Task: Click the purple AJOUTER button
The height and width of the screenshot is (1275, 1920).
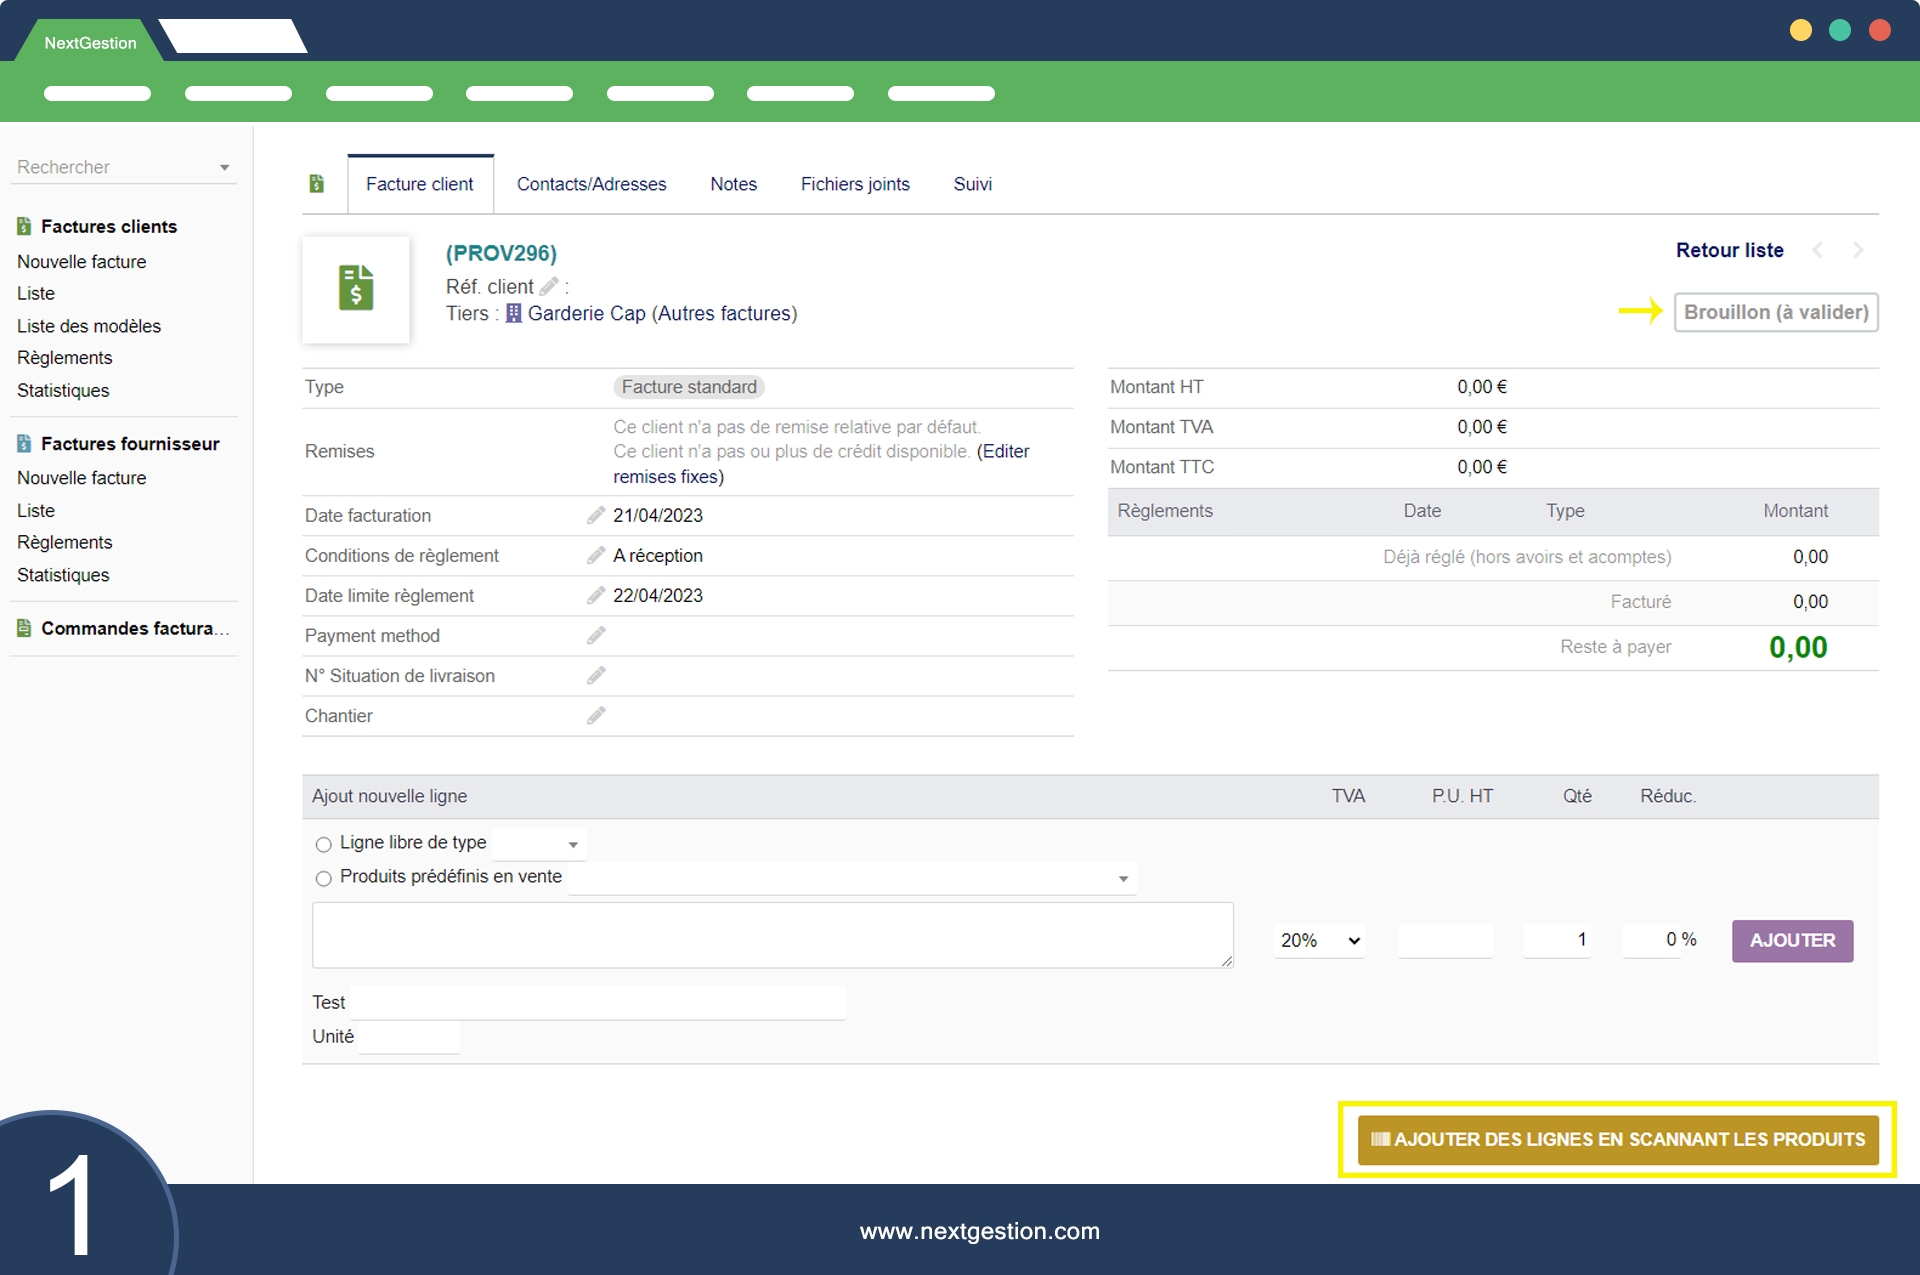Action: (x=1792, y=940)
